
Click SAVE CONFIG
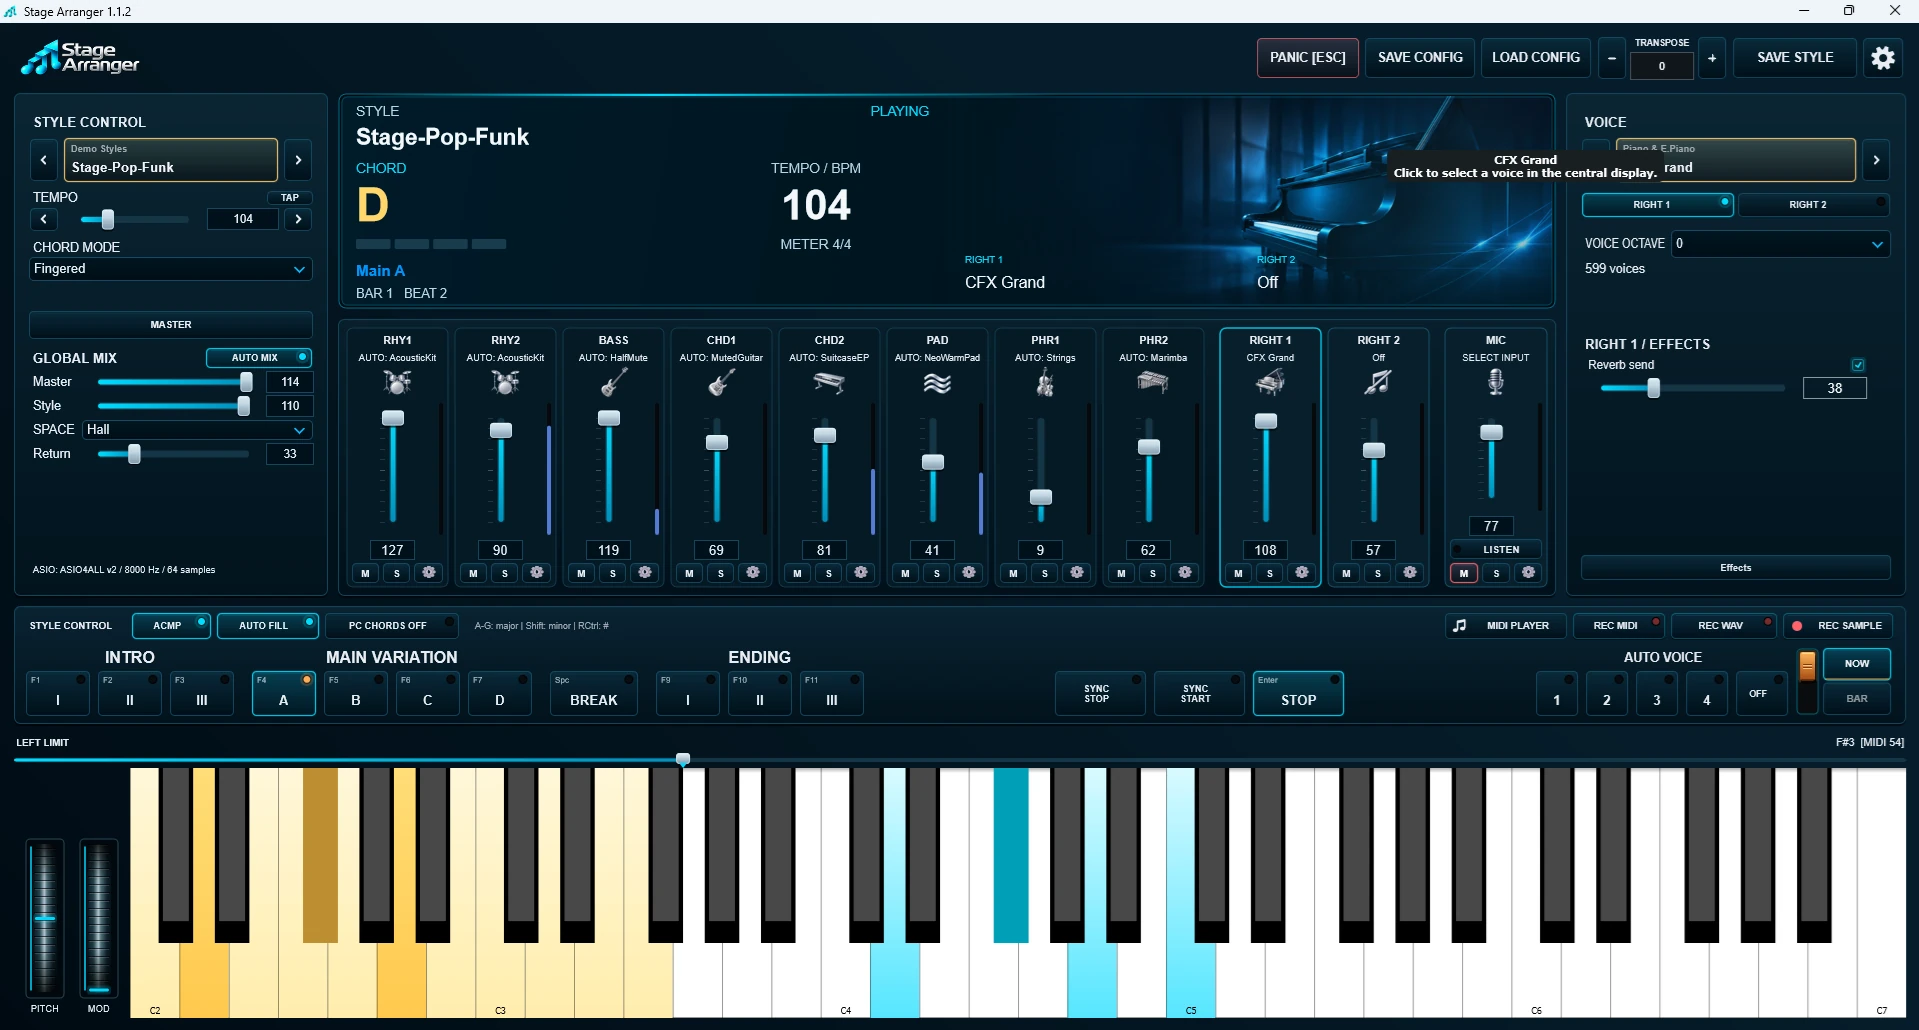1420,58
